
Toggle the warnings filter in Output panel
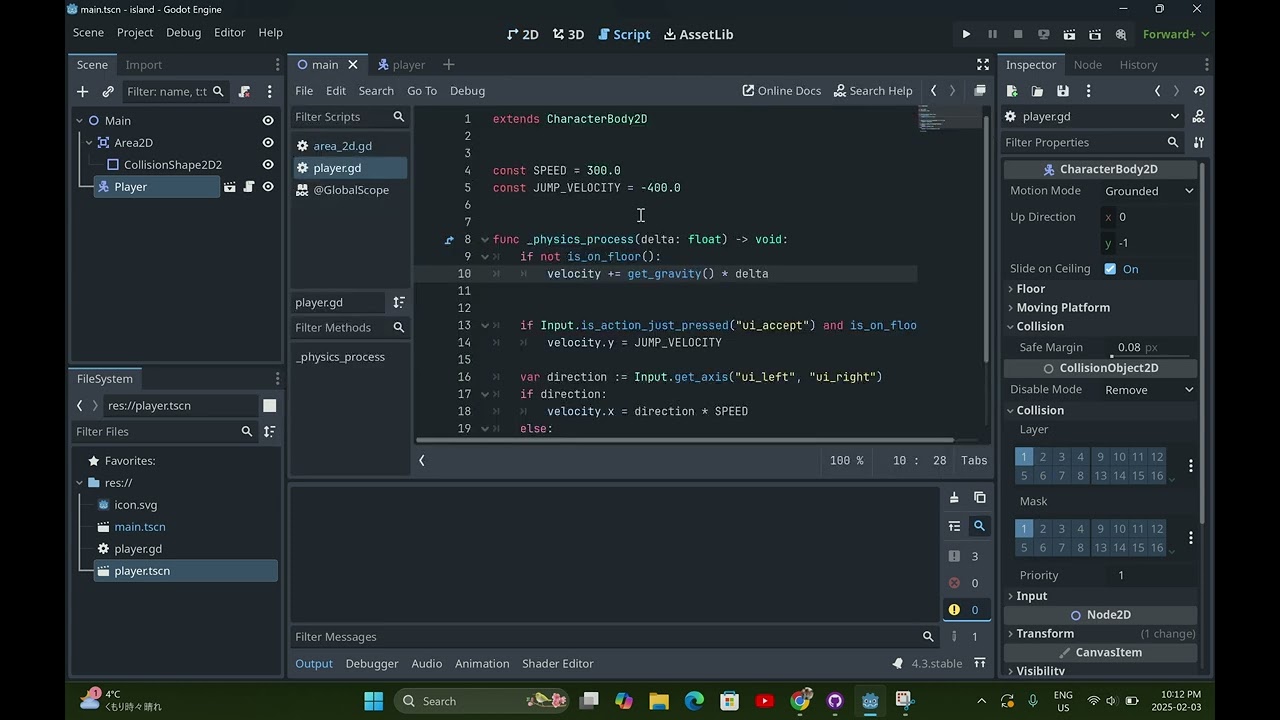[x=965, y=610]
